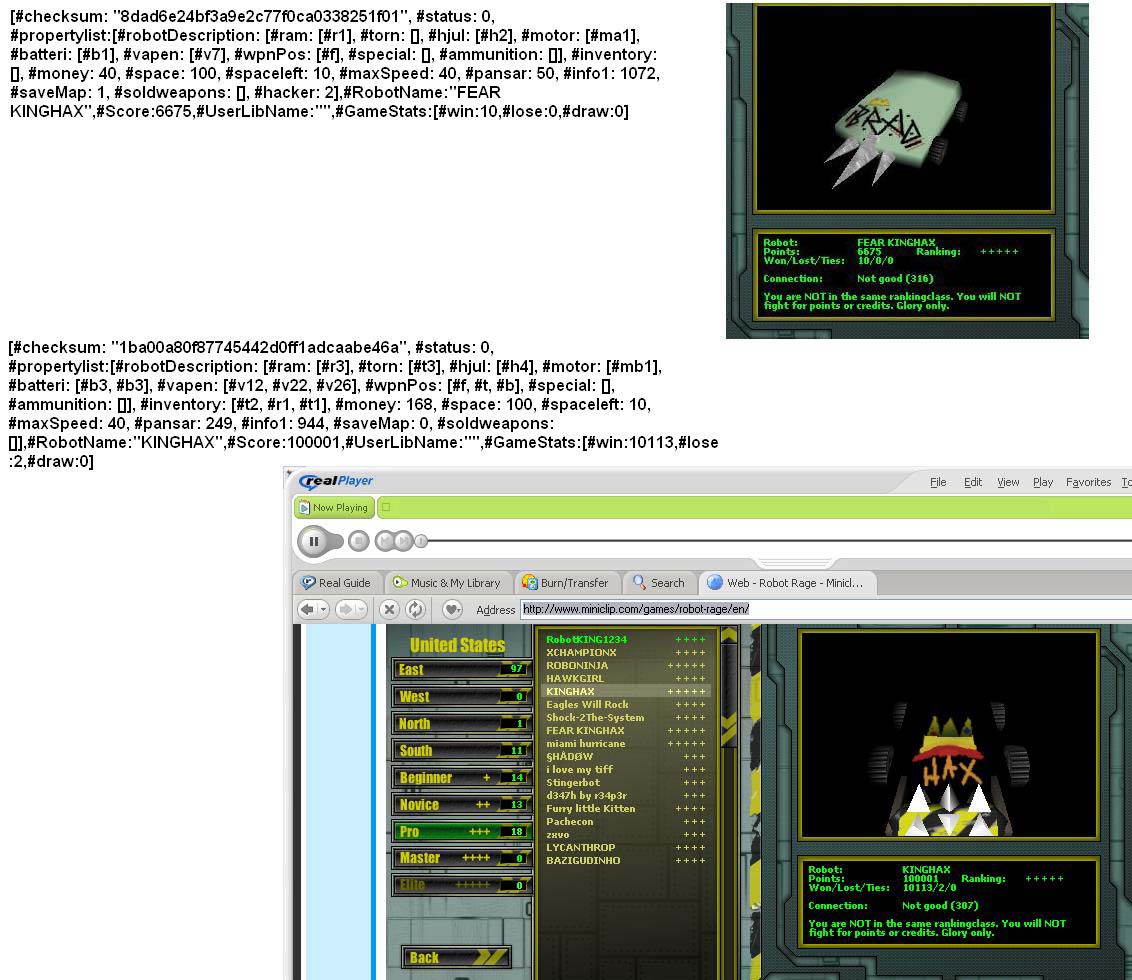Skip to the next clip

[404, 541]
